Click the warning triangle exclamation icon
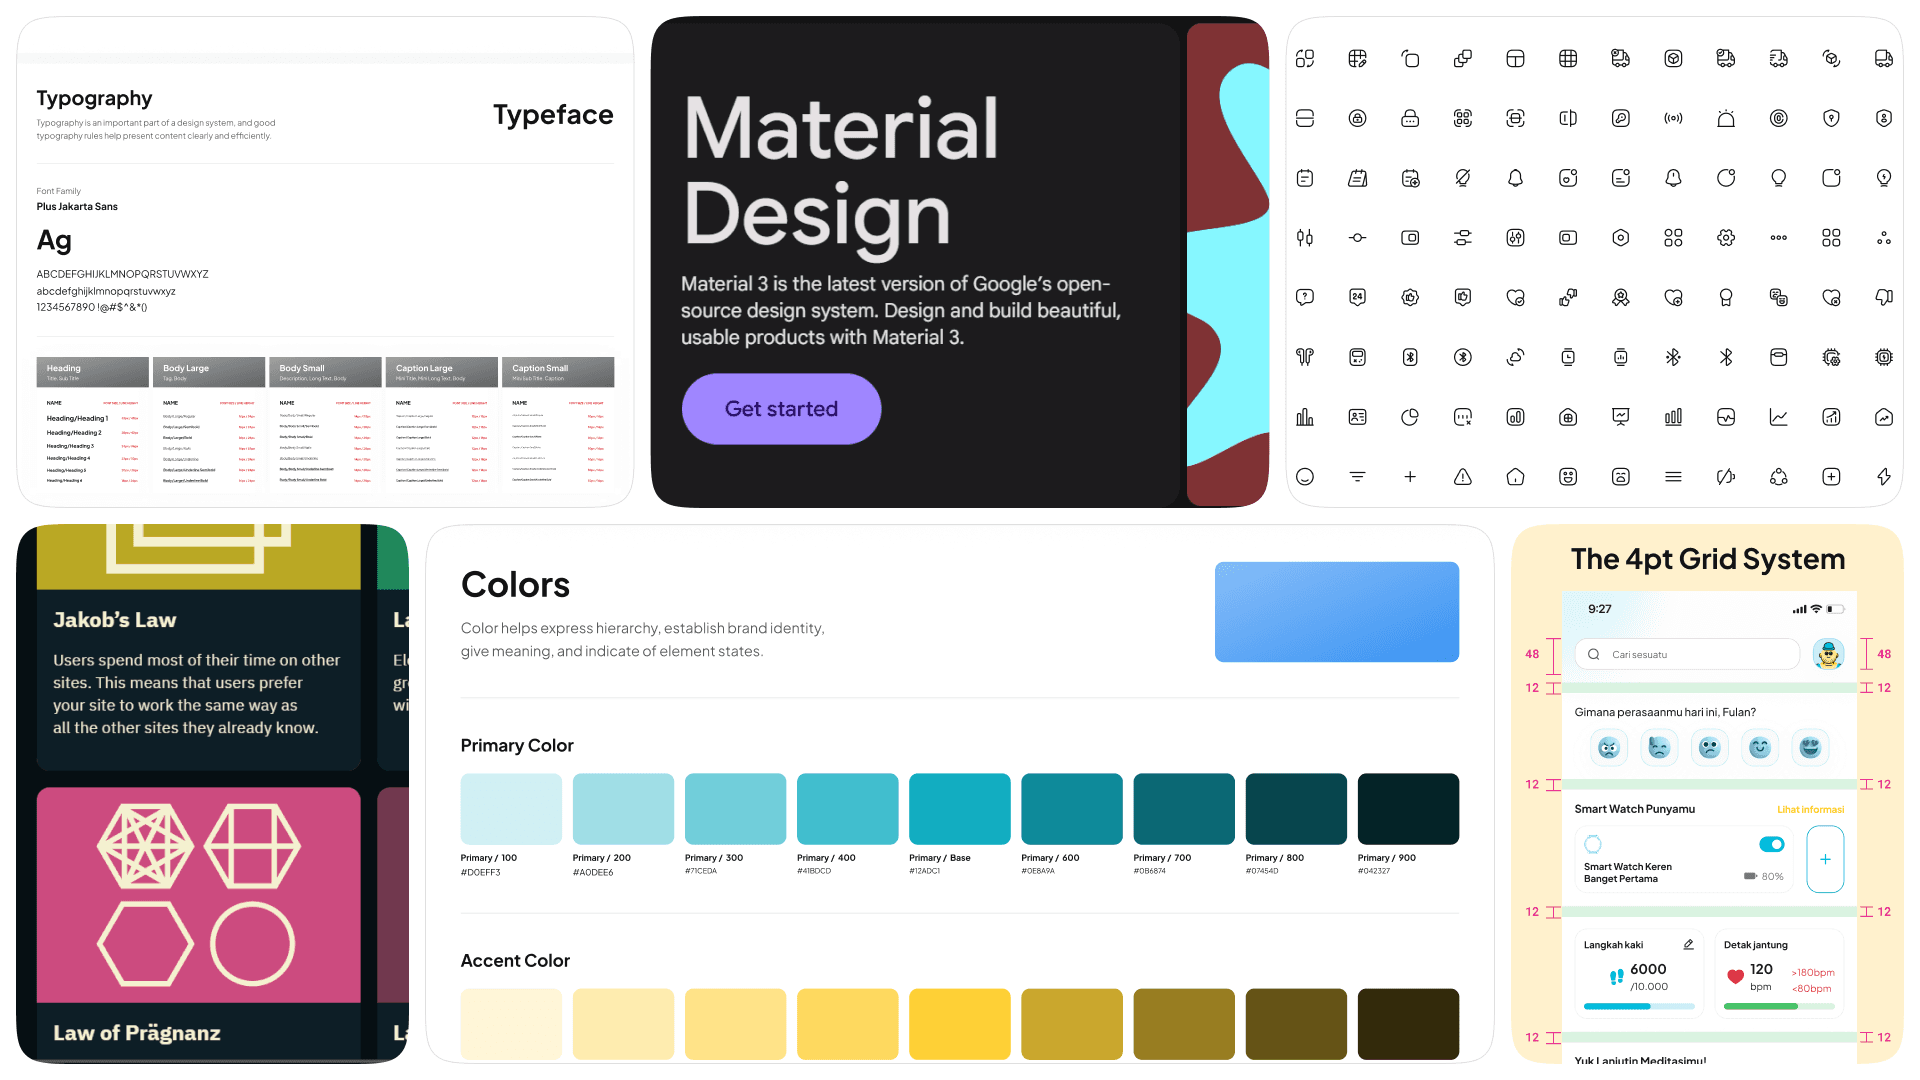 coord(1463,477)
